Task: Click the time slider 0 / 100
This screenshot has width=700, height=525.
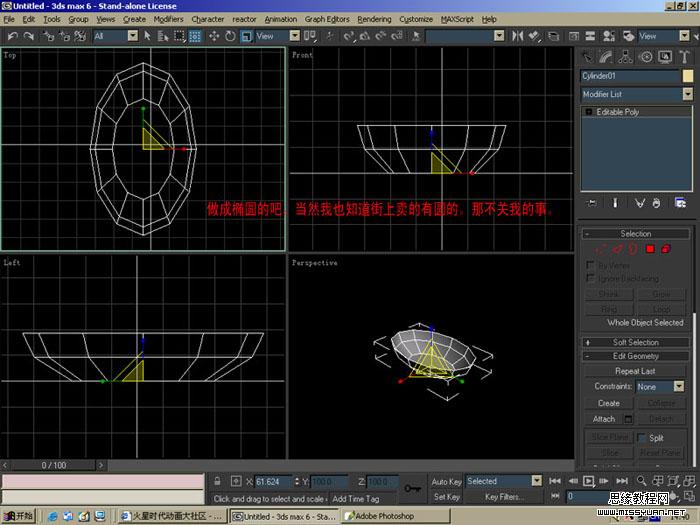Action: (54, 465)
